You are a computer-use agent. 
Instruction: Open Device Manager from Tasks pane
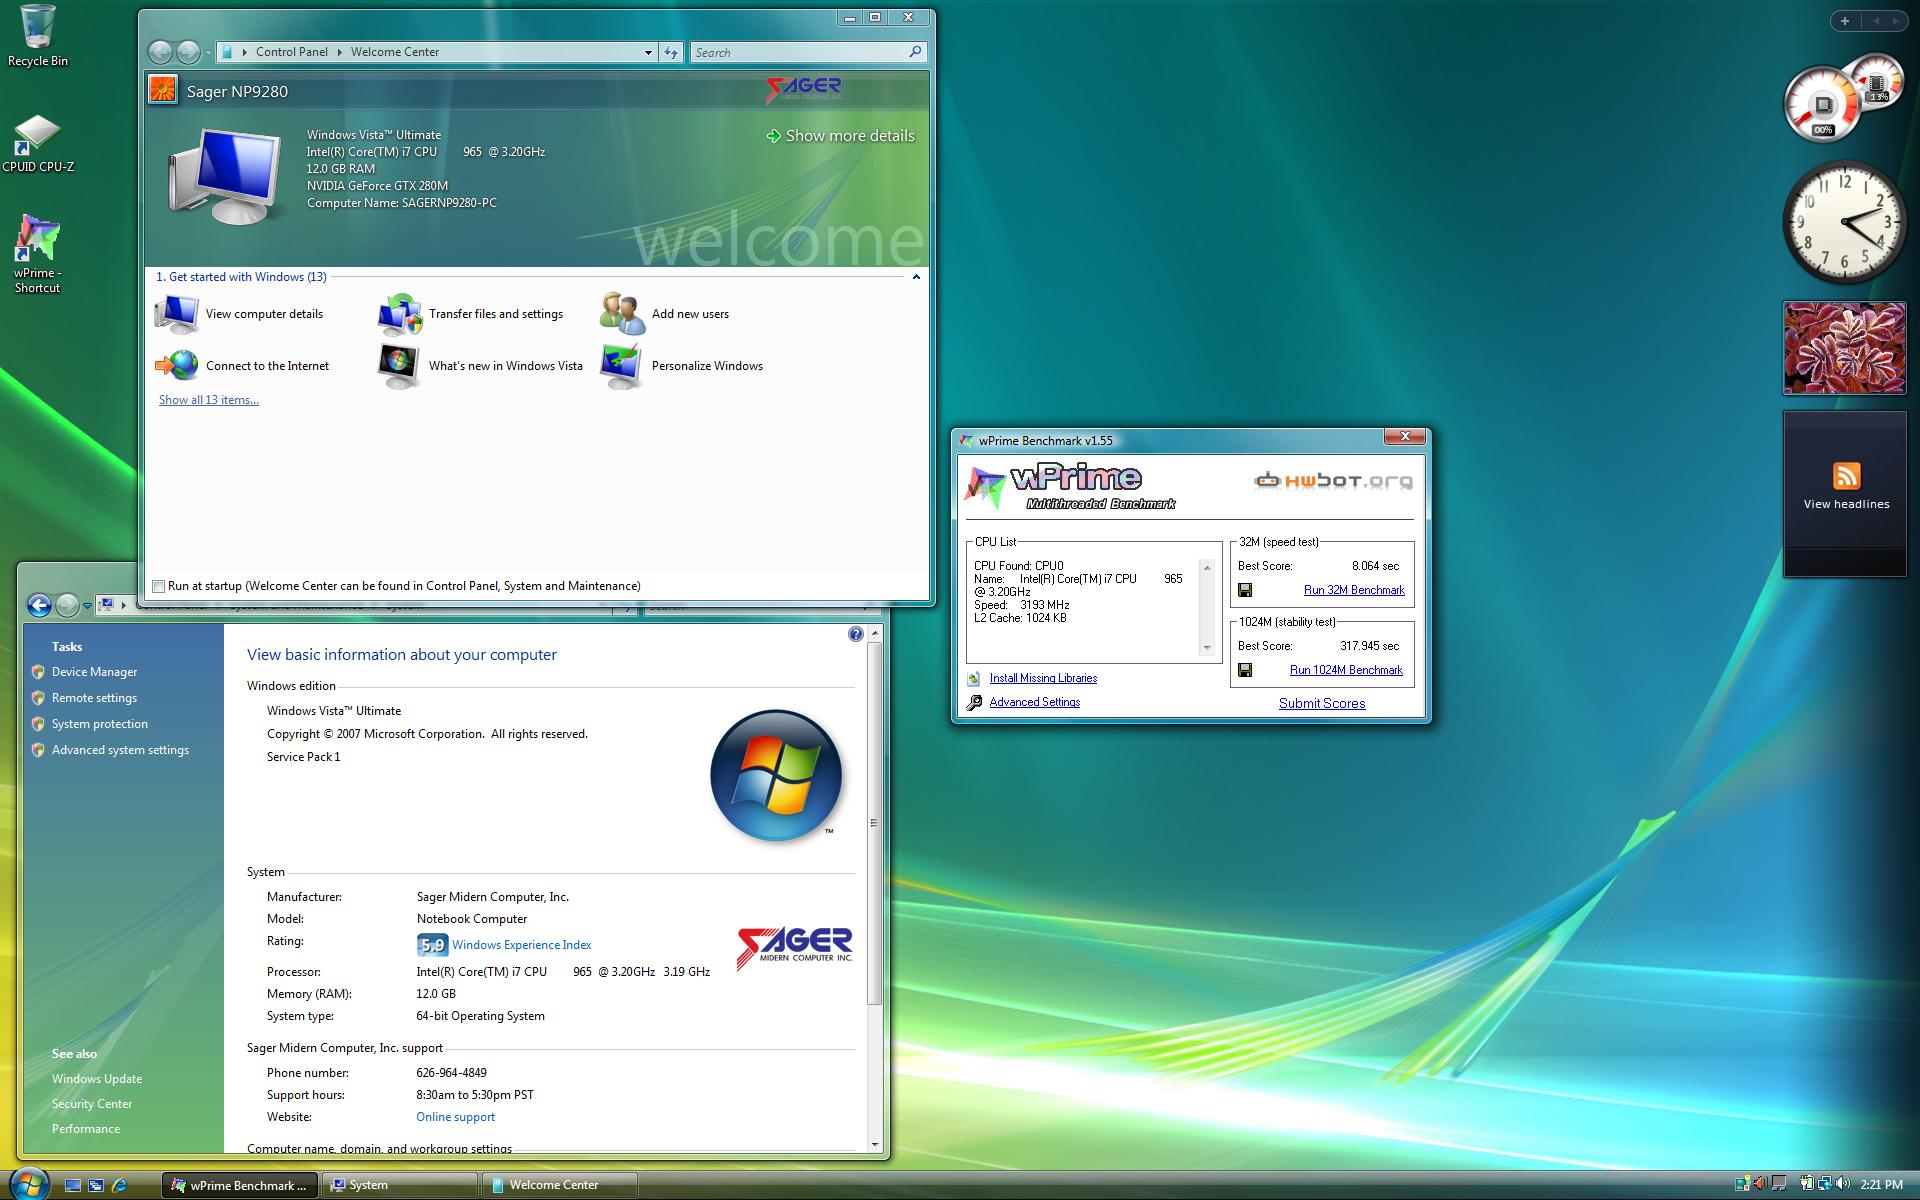[x=94, y=672]
